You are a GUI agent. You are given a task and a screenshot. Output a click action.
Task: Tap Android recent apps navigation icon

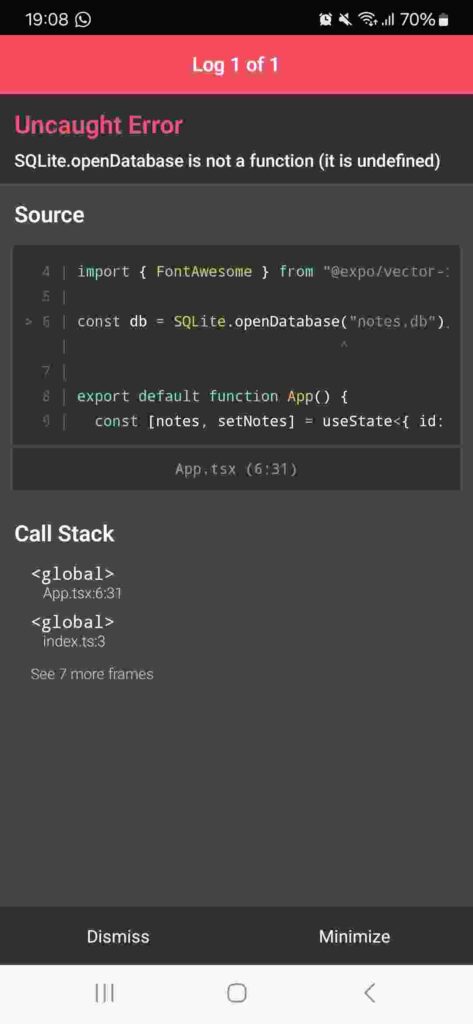(104, 993)
